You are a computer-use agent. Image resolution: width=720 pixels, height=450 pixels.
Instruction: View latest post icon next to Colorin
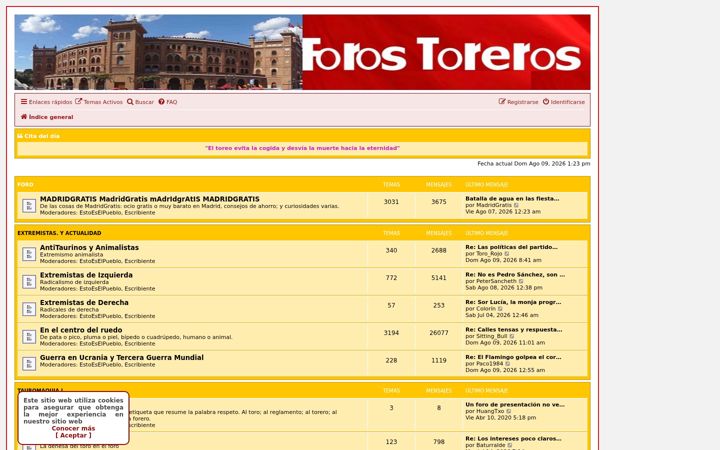(501, 309)
